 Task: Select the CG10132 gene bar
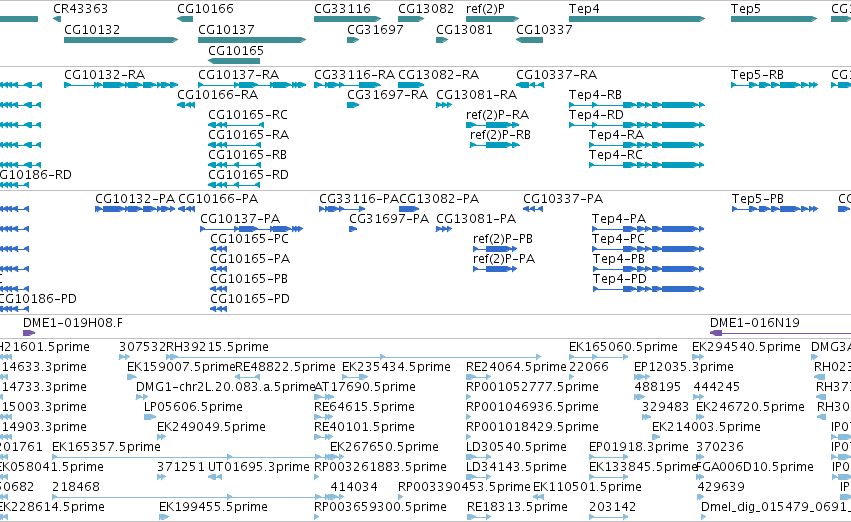point(121,40)
